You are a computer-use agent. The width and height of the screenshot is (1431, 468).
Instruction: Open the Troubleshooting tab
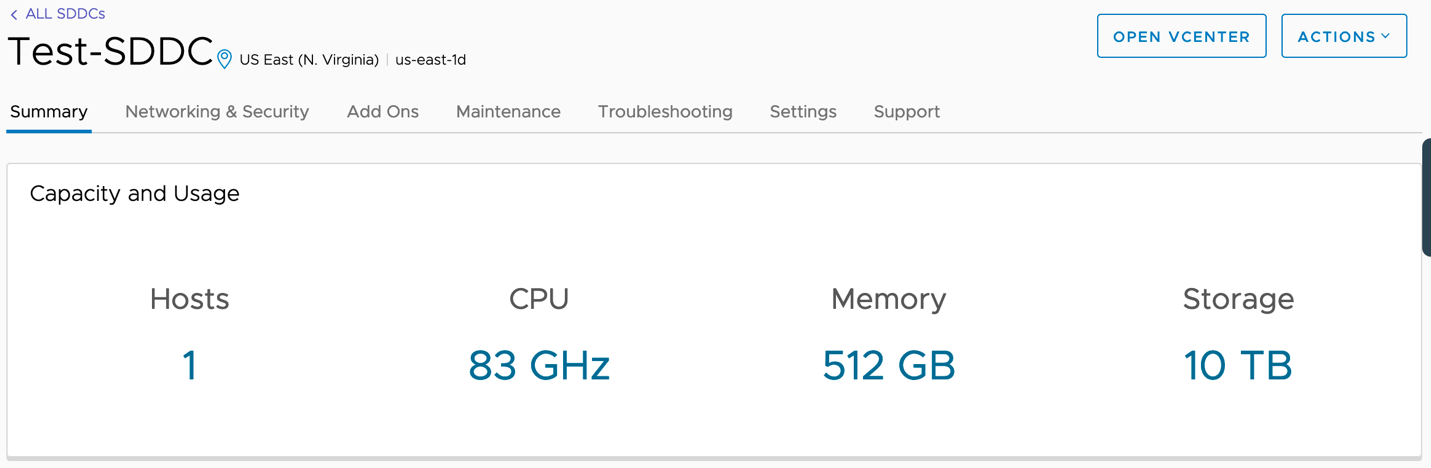click(665, 112)
